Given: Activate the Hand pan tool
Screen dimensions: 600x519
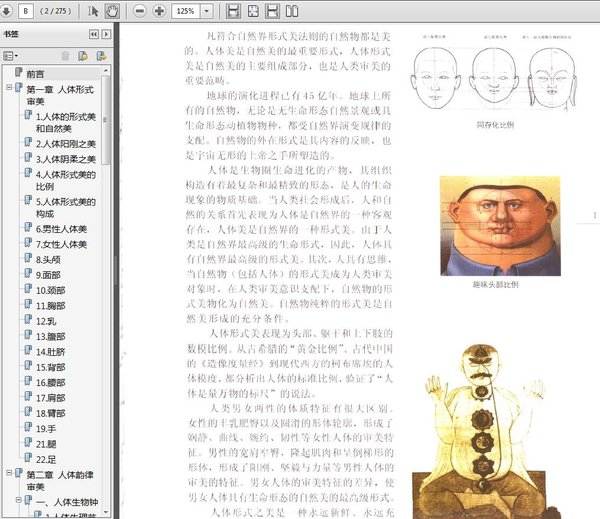Looking at the screenshot, I should [x=112, y=11].
